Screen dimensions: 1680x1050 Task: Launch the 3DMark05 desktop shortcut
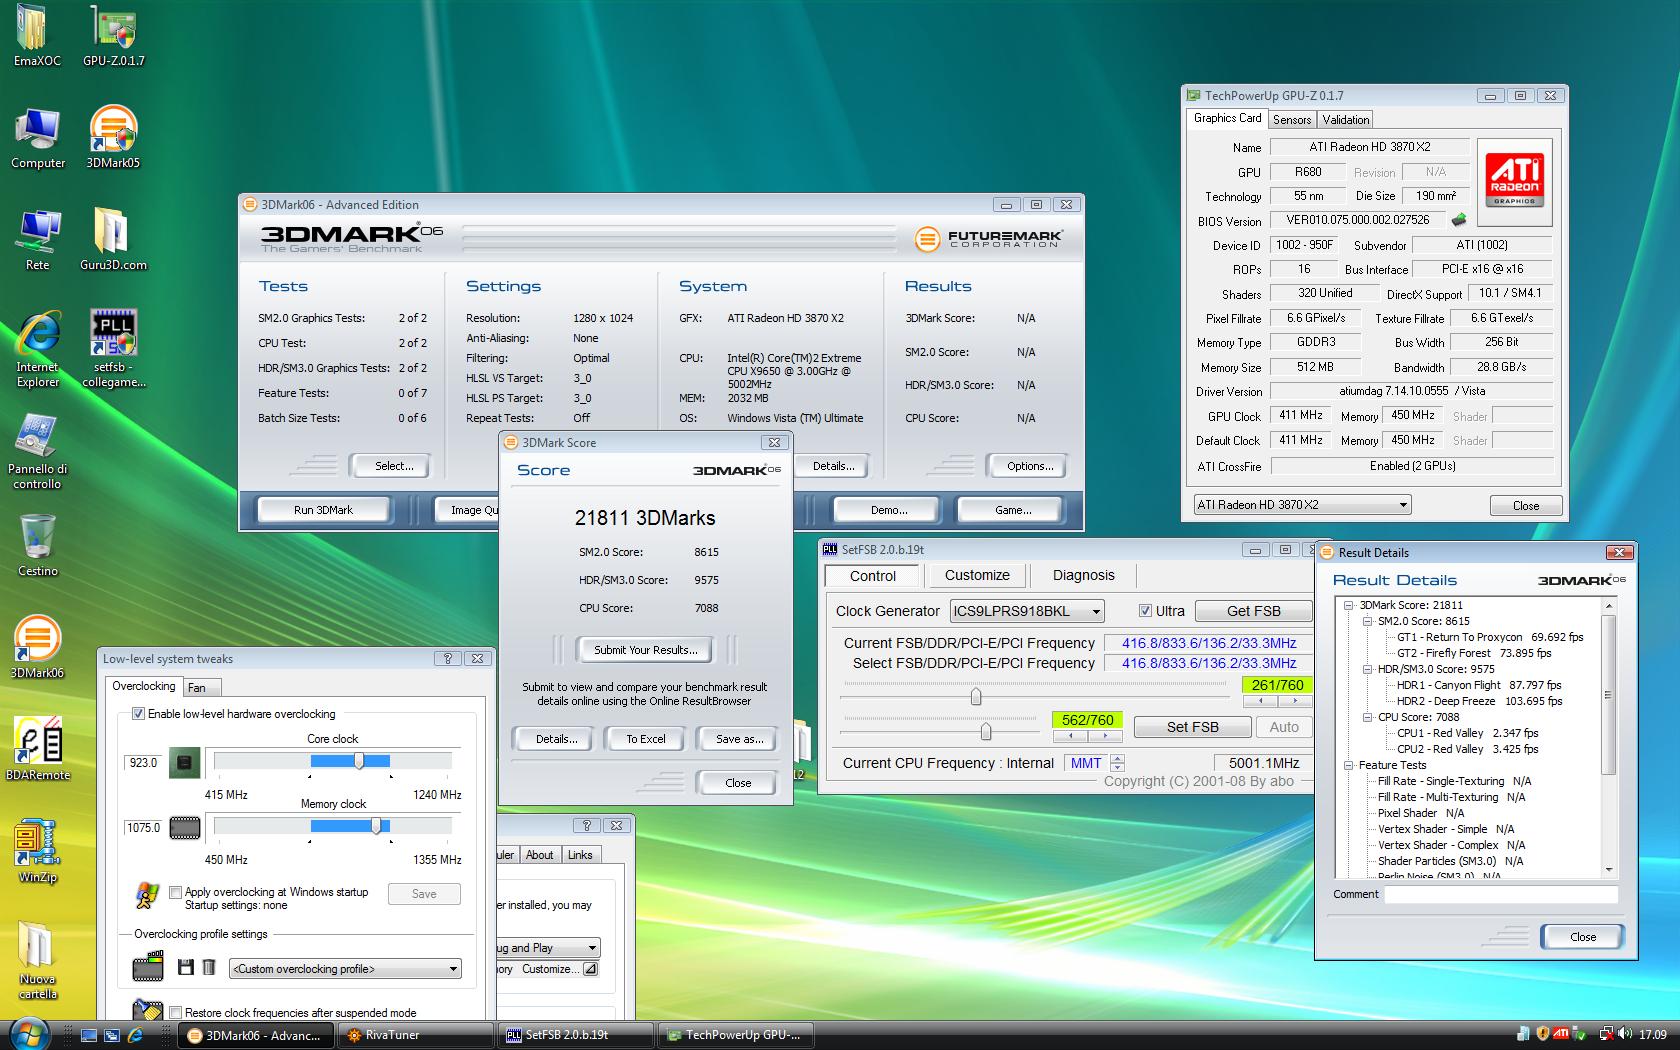click(x=113, y=137)
